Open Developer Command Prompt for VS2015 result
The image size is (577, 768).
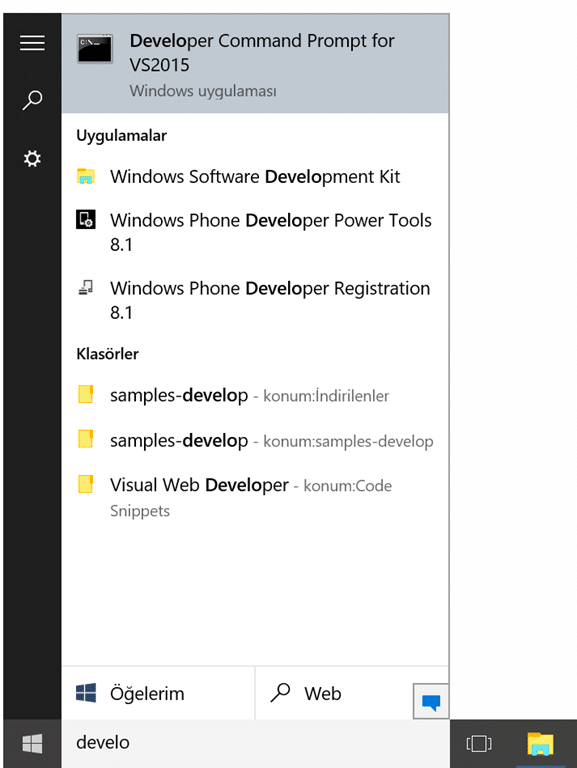tap(255, 64)
